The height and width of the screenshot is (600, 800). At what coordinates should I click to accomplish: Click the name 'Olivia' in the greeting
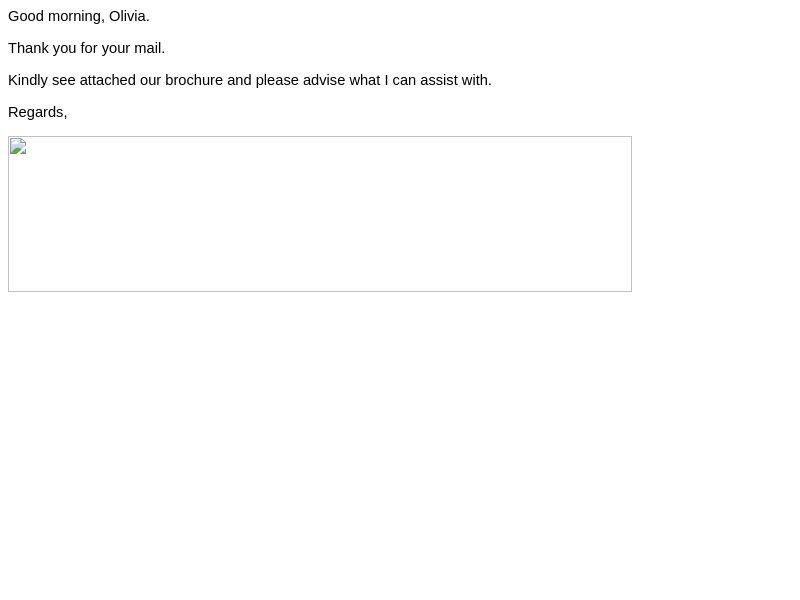point(128,16)
